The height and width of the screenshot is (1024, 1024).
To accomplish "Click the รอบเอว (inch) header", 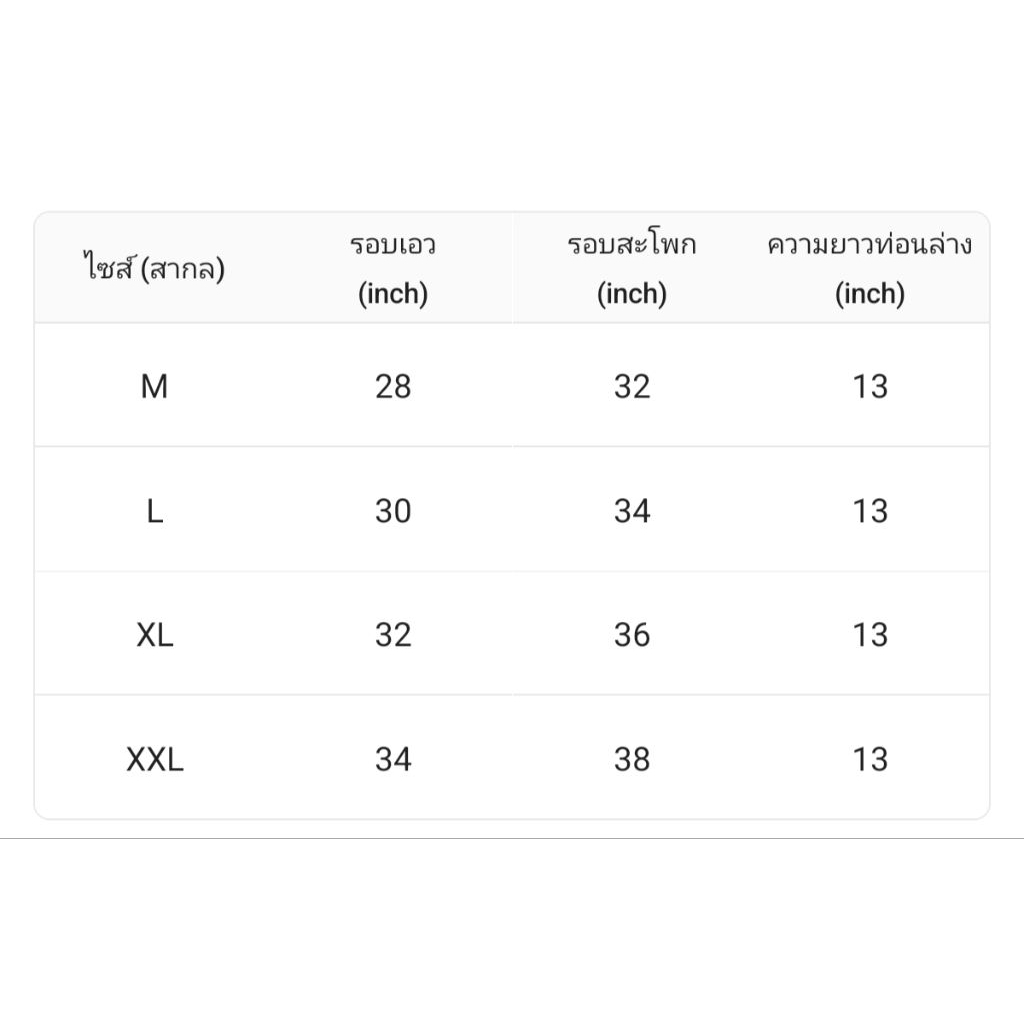I will [393, 268].
